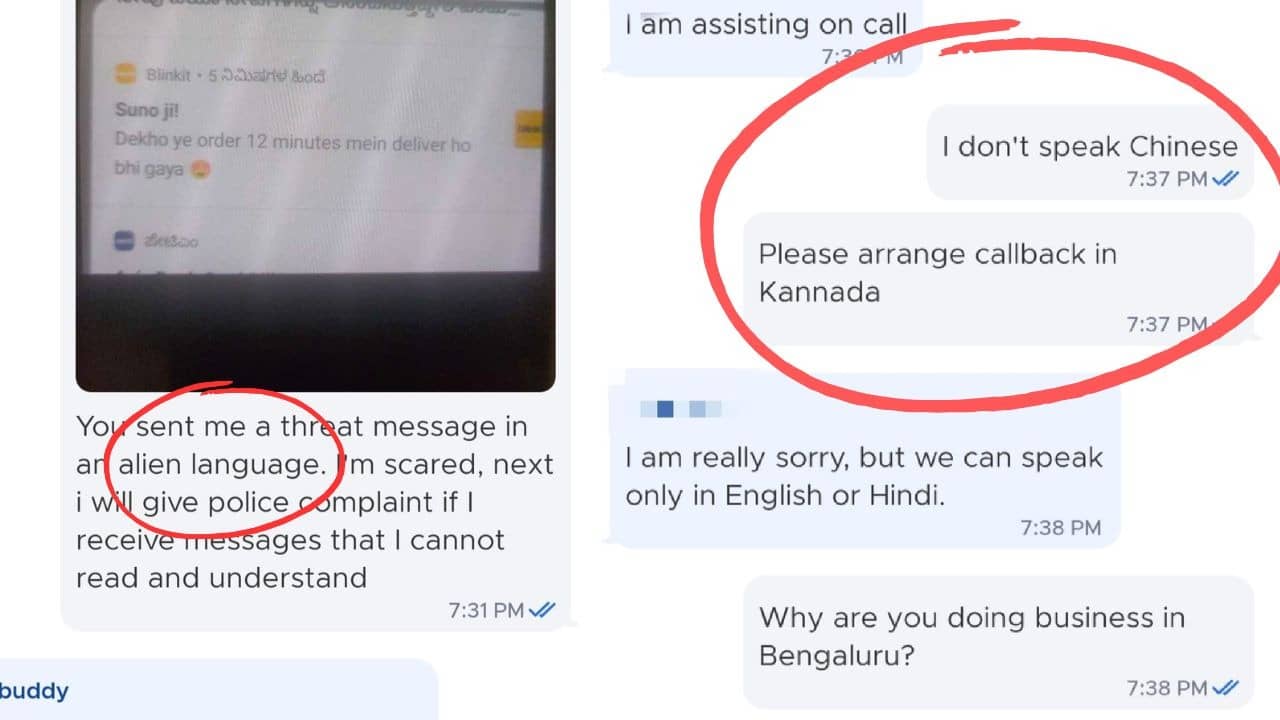Open the attached phone screenshot image

pyautogui.click(x=315, y=195)
